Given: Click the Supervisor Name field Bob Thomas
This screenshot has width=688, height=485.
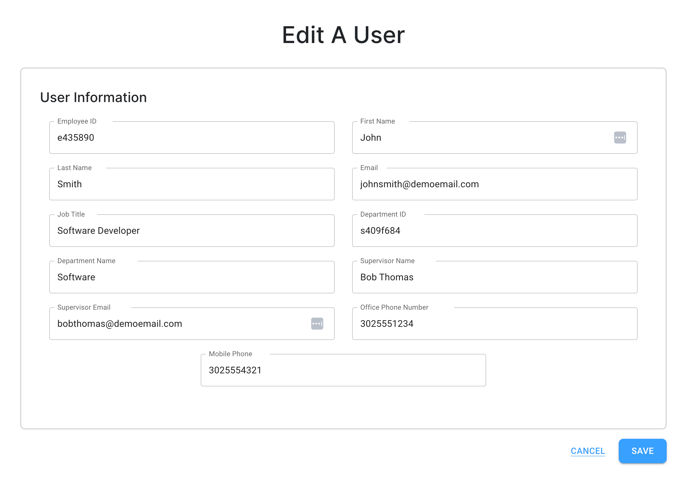Looking at the screenshot, I should click(494, 277).
